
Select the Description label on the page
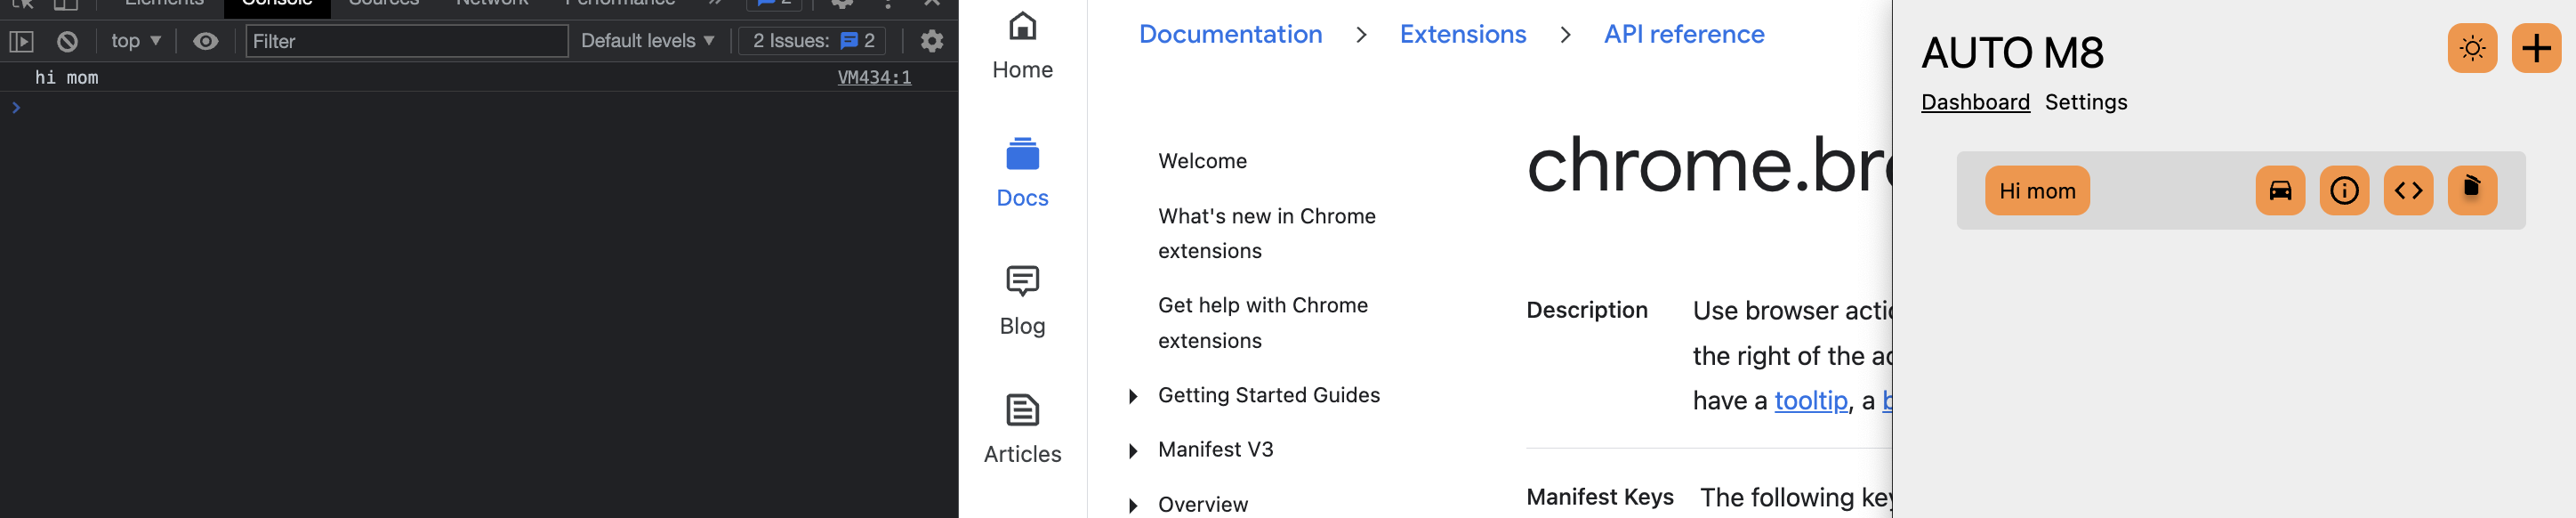click(x=1587, y=311)
